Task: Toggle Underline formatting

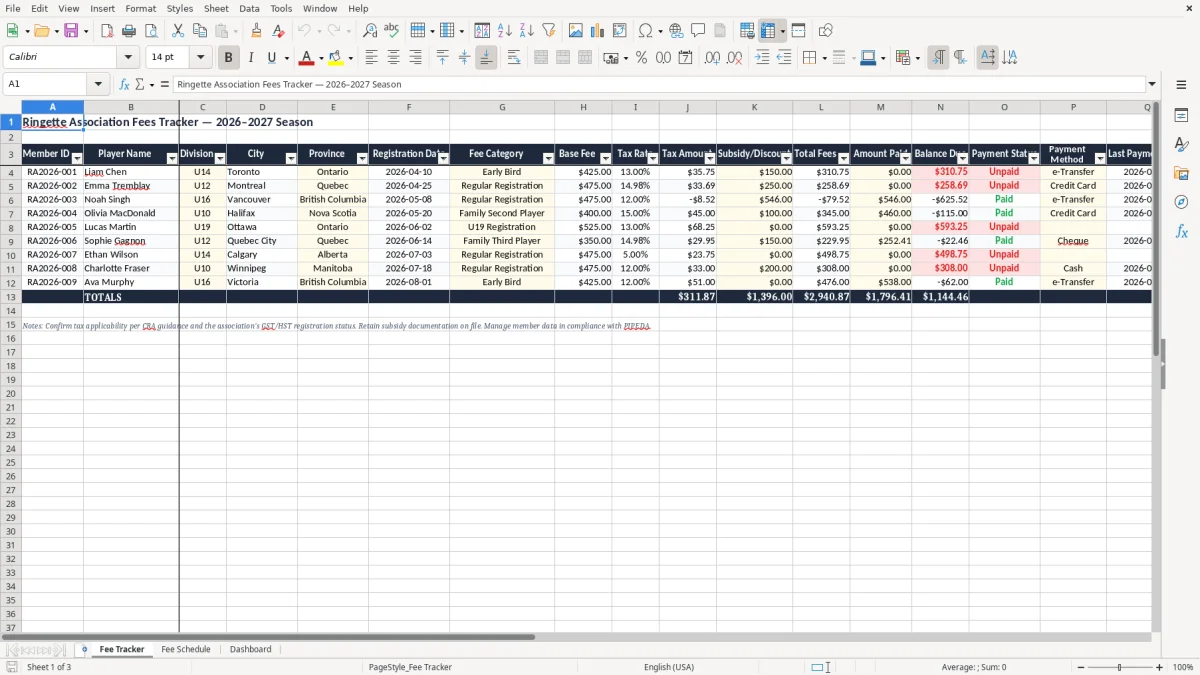Action: click(x=271, y=58)
